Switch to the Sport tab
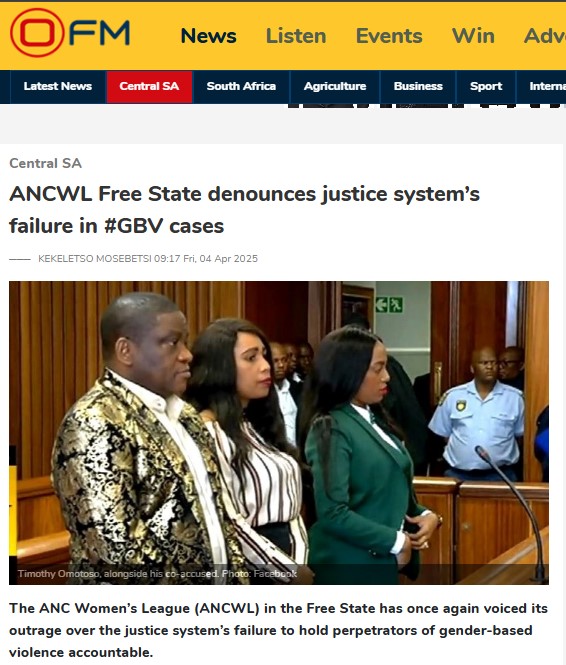The height and width of the screenshot is (665, 566). pyautogui.click(x=486, y=87)
